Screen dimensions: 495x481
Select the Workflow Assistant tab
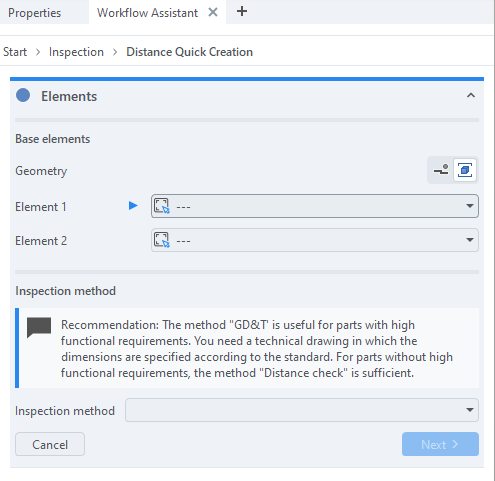coord(147,13)
